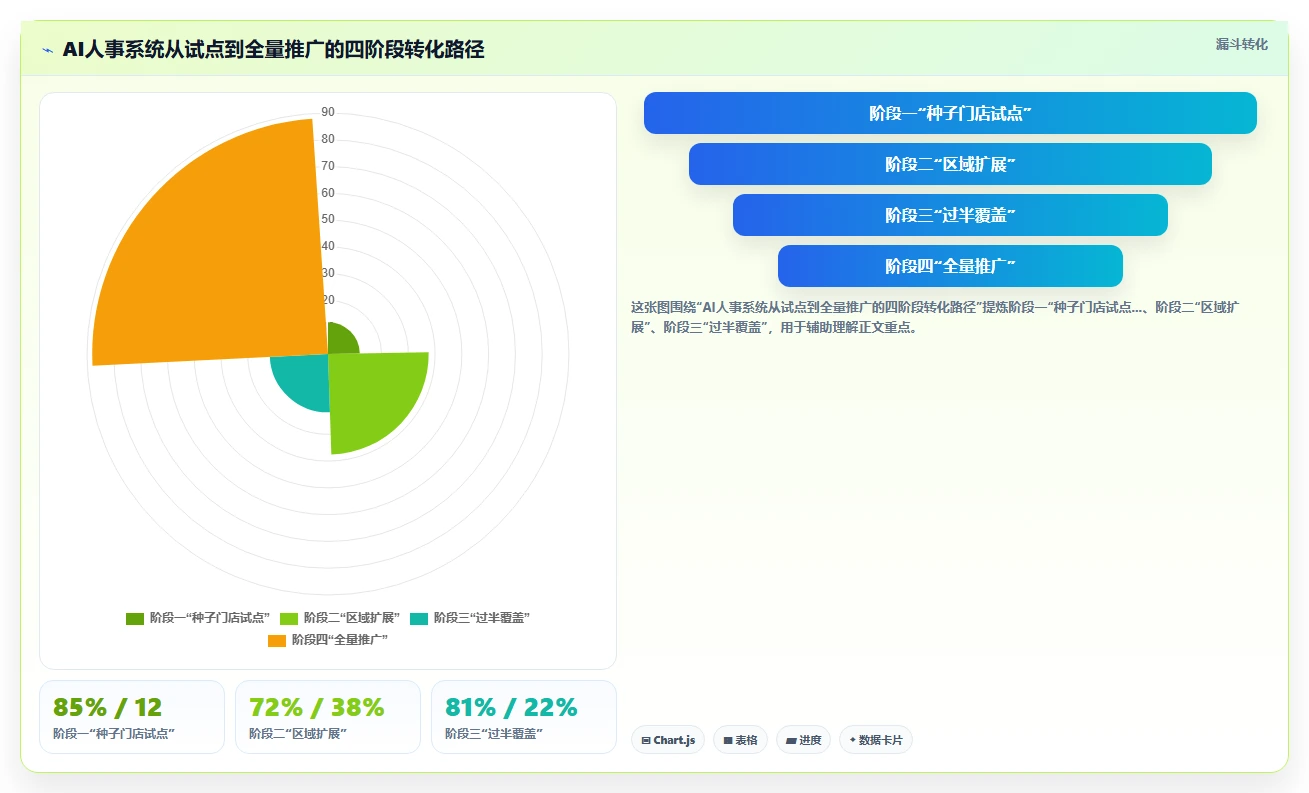Click legend text 阶段三“过半覆盖”
This screenshot has height=793, width=1309.
tap(482, 618)
